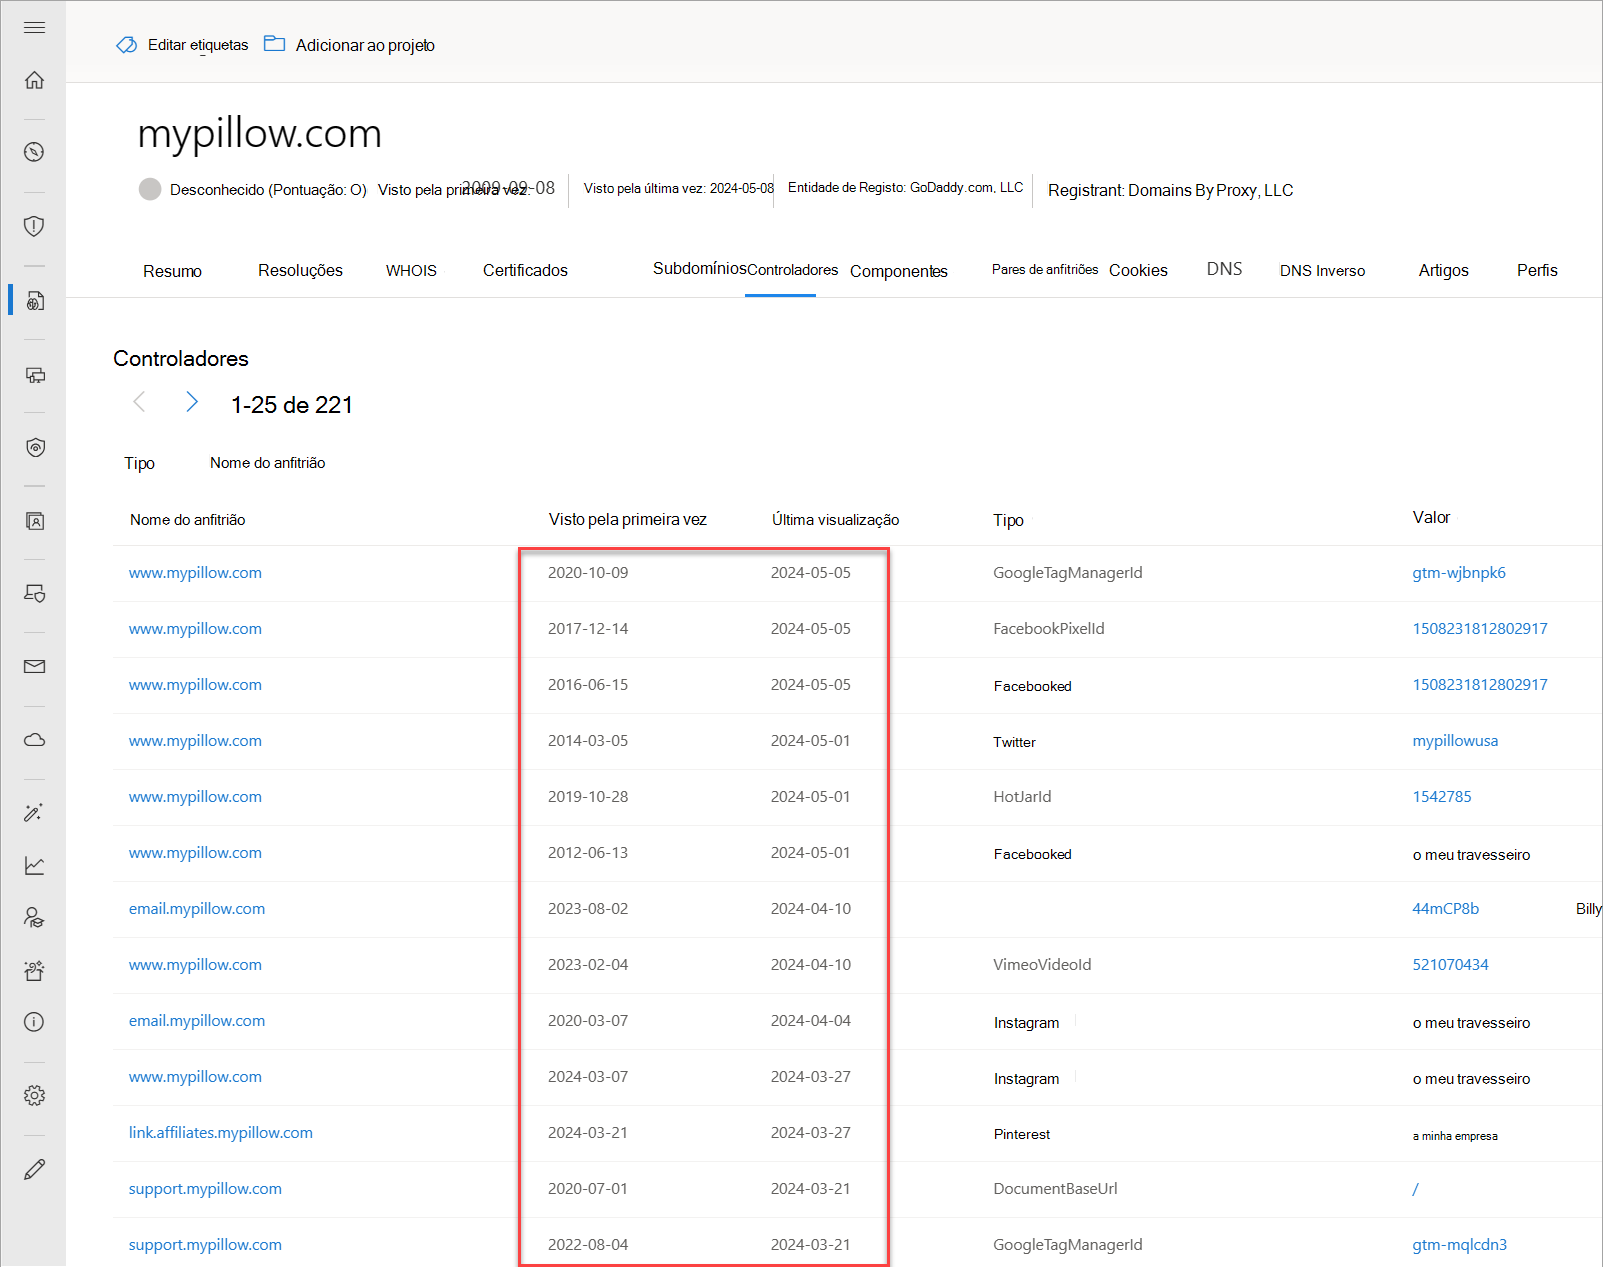Open the device shield icon in sidebar
This screenshot has height=1267, width=1603.
click(x=34, y=594)
